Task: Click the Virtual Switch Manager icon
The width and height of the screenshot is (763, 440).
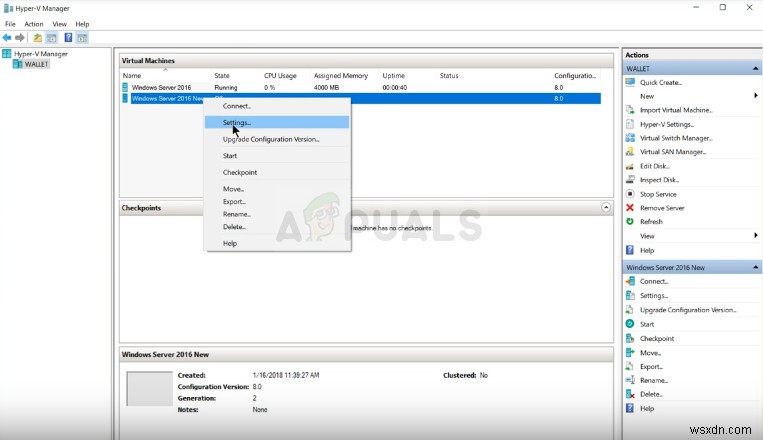Action: (630, 138)
